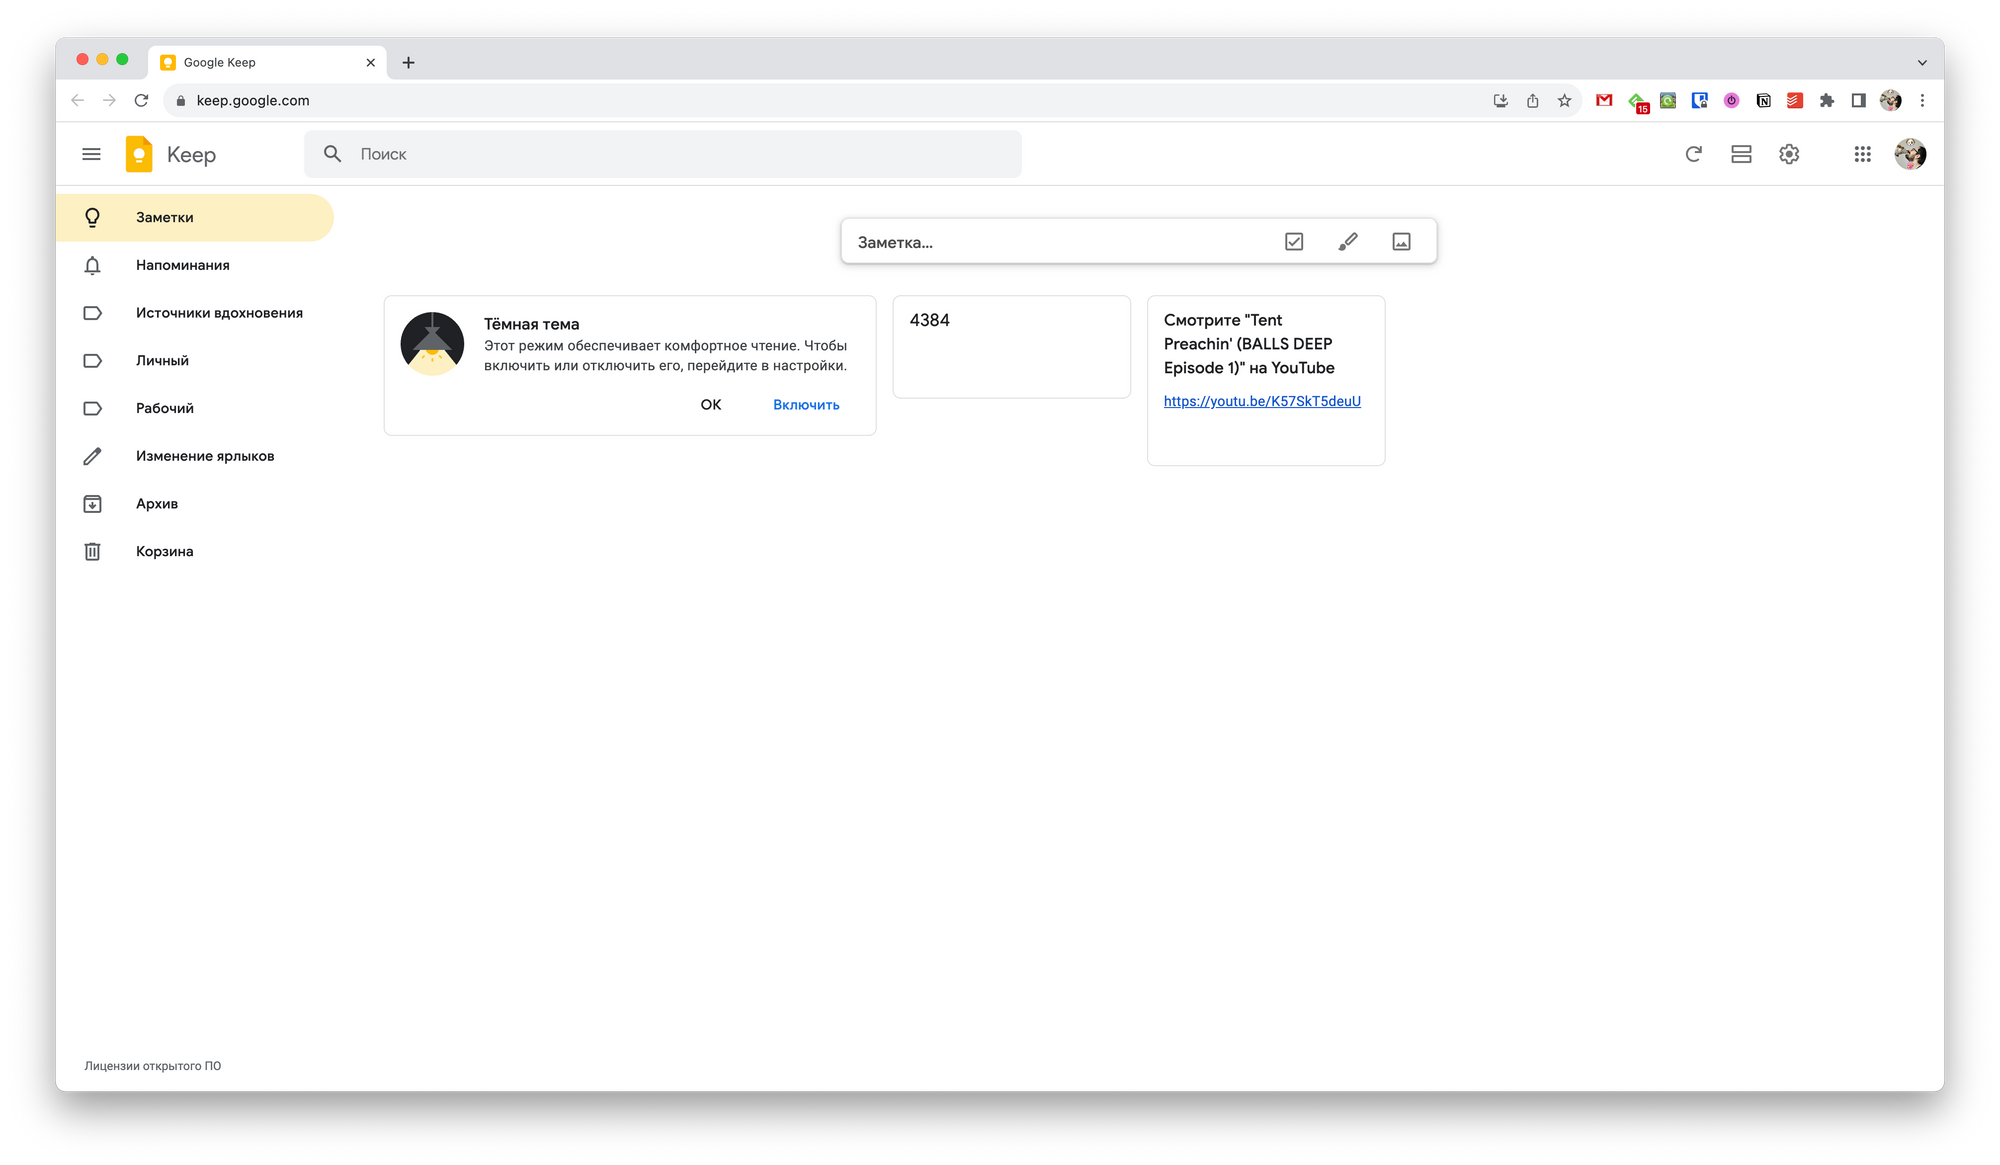Image resolution: width=2000 pixels, height=1165 pixels.
Task: Open Напоминания in the sidebar
Action: 182,265
